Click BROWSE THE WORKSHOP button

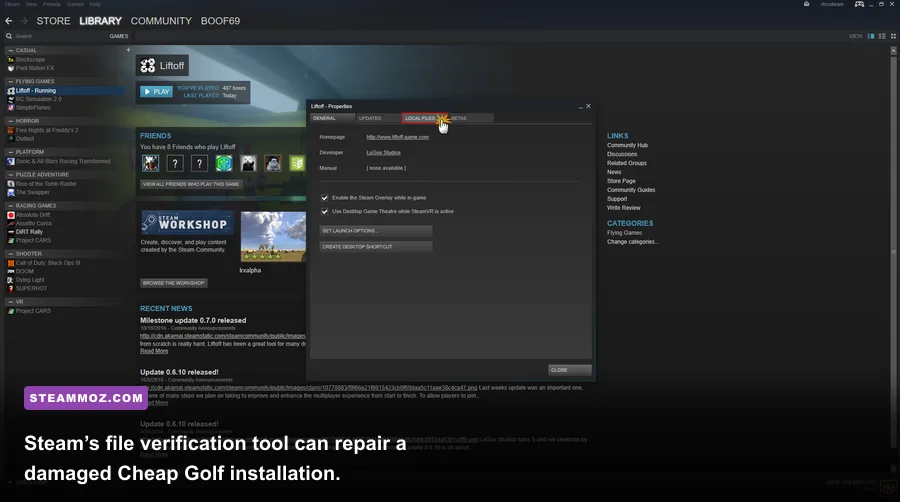173,283
